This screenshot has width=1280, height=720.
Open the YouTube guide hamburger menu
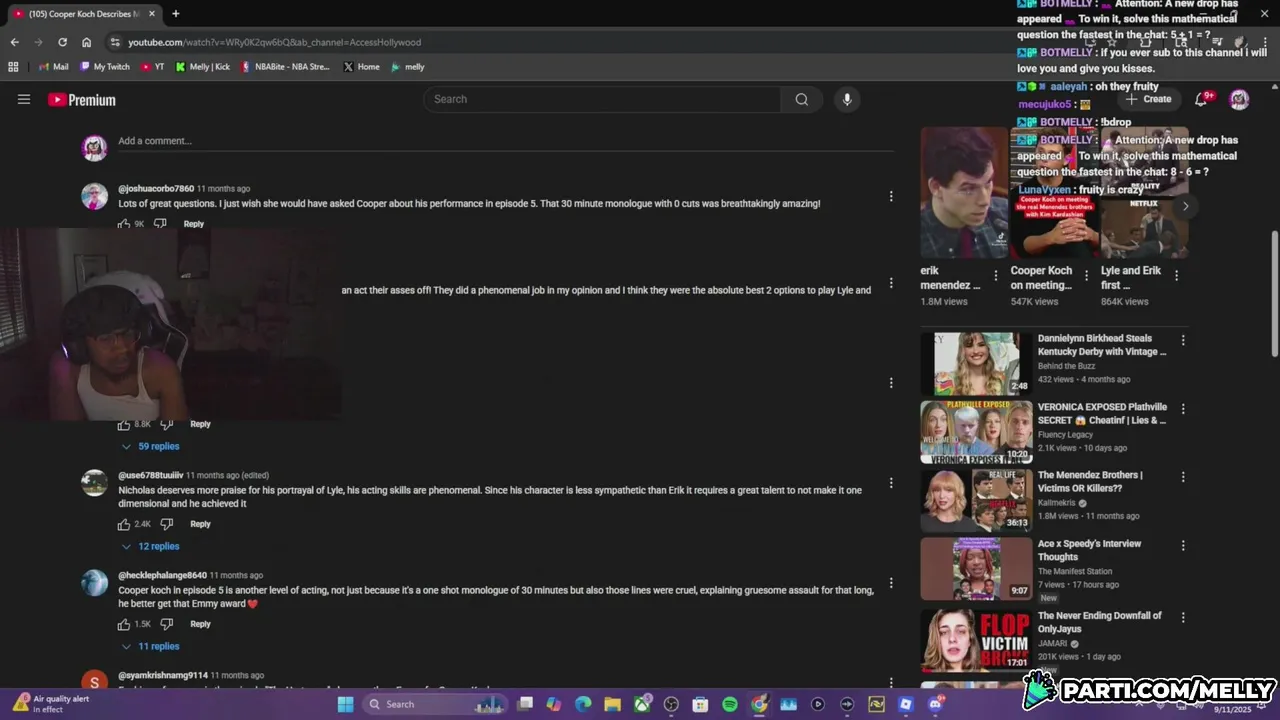click(24, 99)
